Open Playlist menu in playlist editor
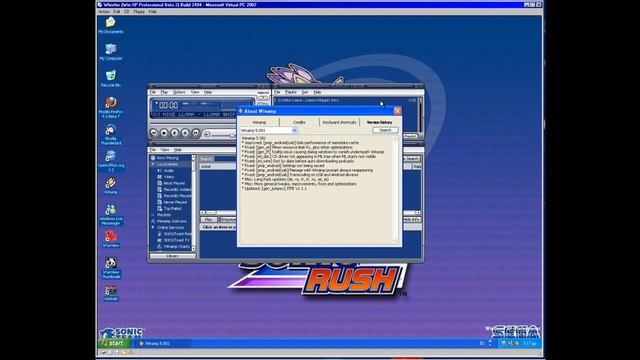The image size is (640, 360). coord(291,92)
